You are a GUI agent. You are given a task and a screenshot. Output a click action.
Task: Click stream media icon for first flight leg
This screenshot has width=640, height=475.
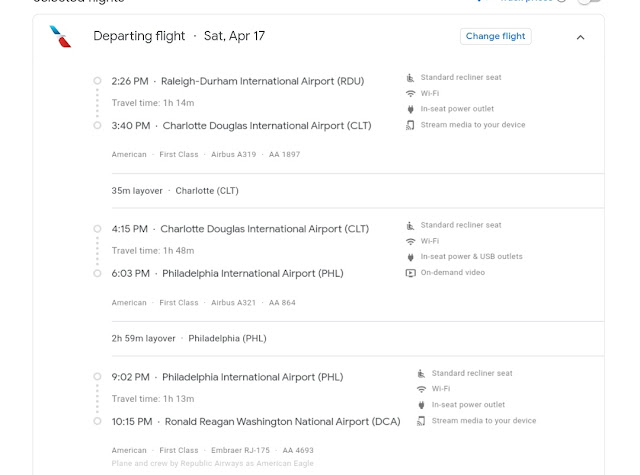410,125
